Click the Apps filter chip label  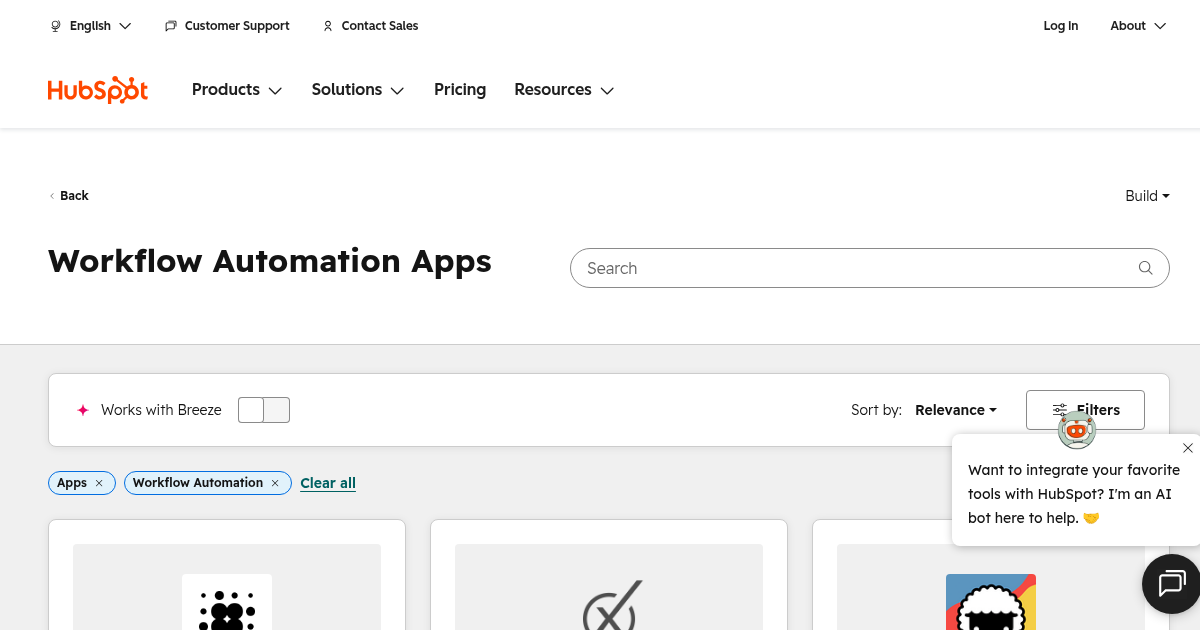72,483
